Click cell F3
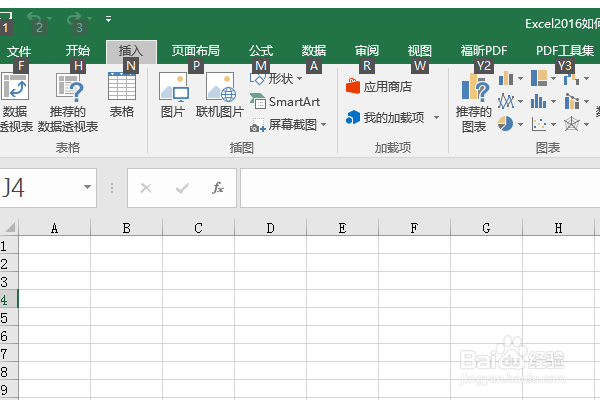The image size is (600, 400). pos(414,281)
